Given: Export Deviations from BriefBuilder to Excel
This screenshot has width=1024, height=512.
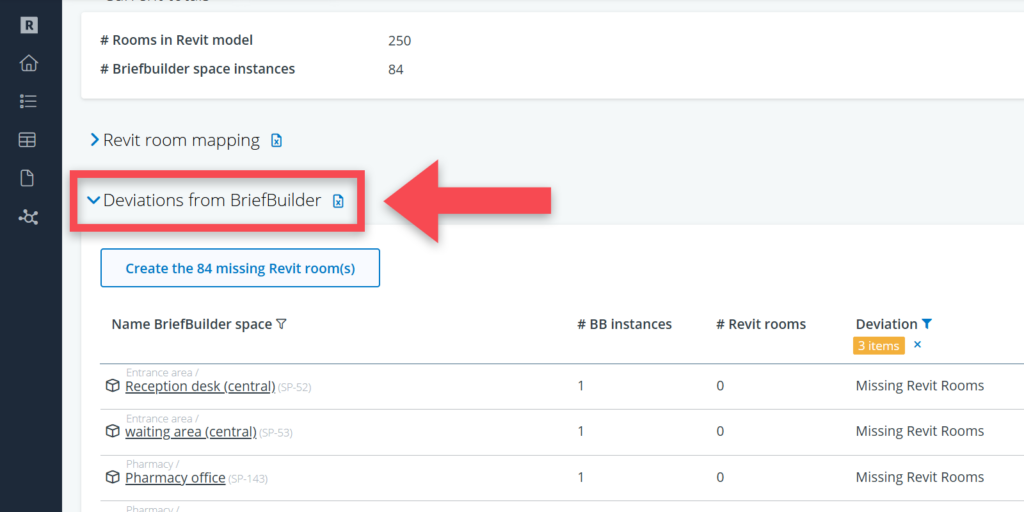Looking at the screenshot, I should [338, 201].
